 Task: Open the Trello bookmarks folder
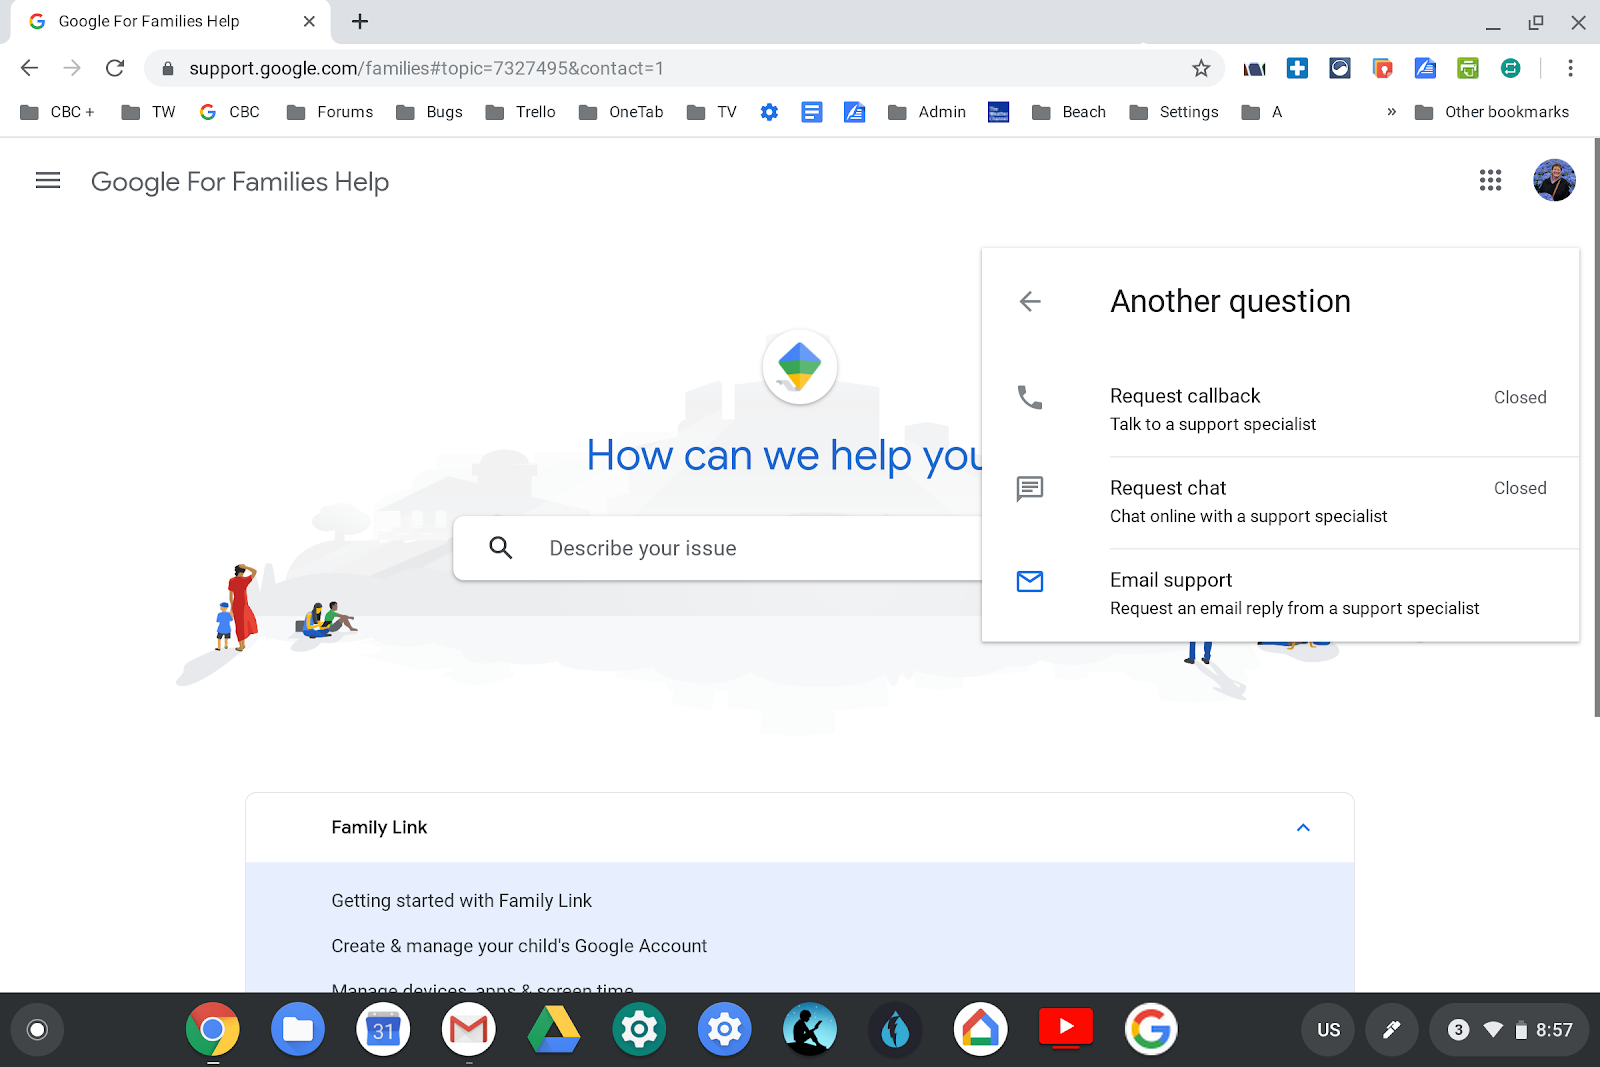(x=520, y=112)
